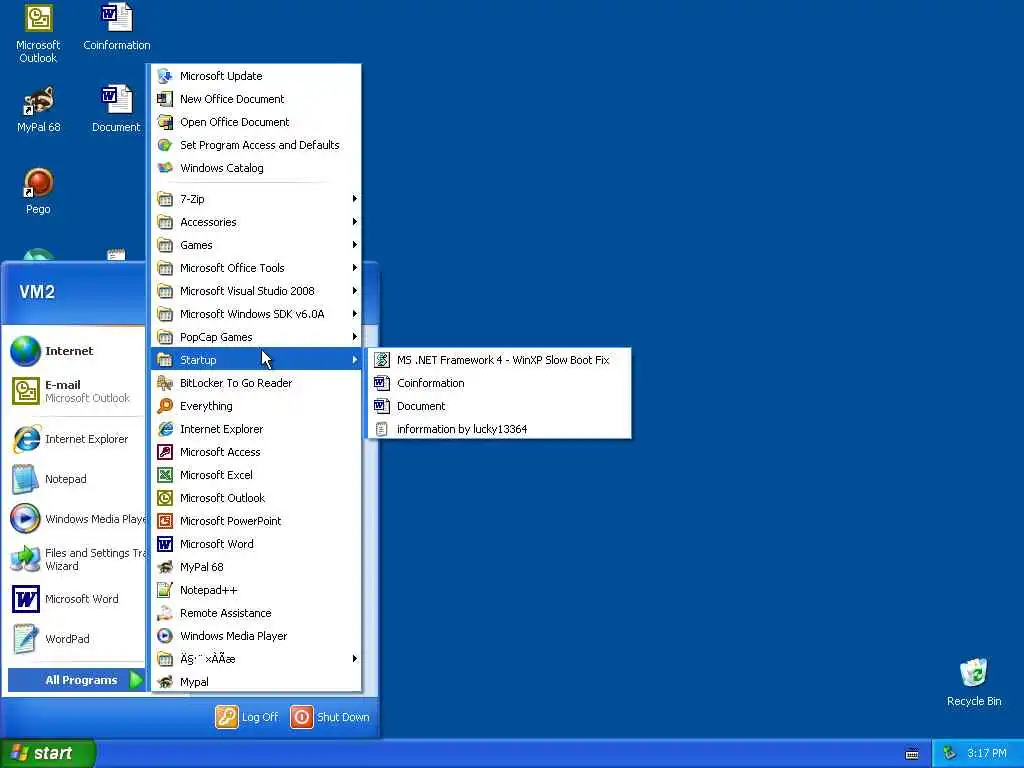Open Internet Explorer in All Programs list
Screen dimensions: 1024x768
[x=256, y=429]
